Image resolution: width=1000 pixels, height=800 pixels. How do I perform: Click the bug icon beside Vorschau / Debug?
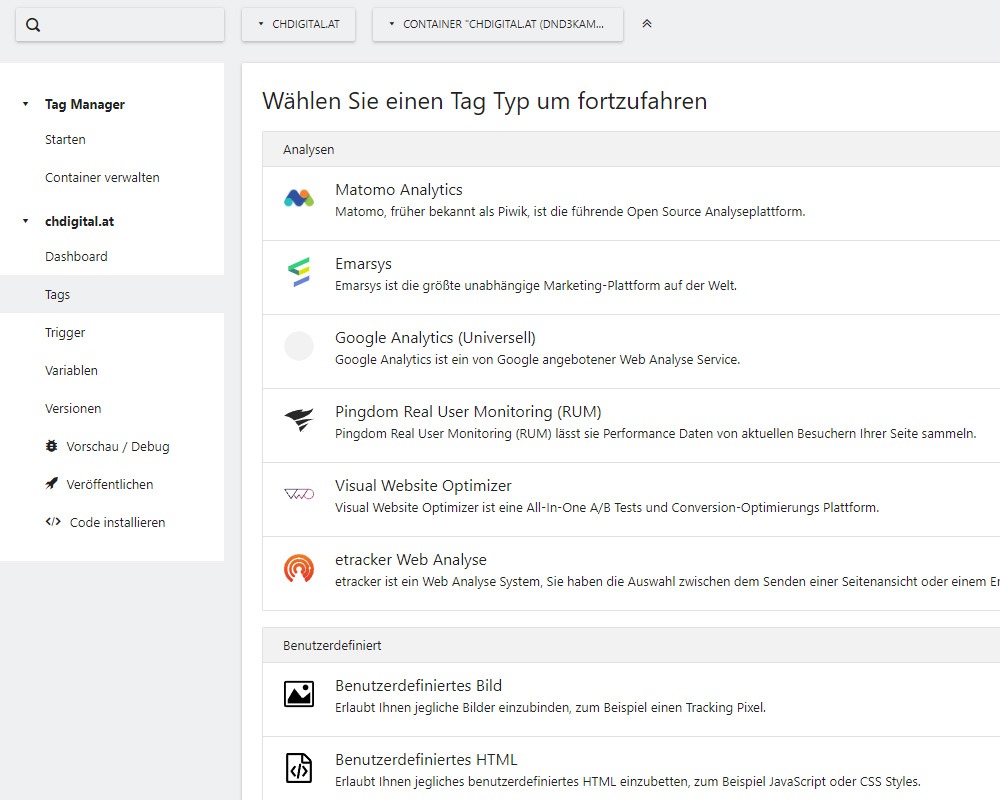click(52, 447)
